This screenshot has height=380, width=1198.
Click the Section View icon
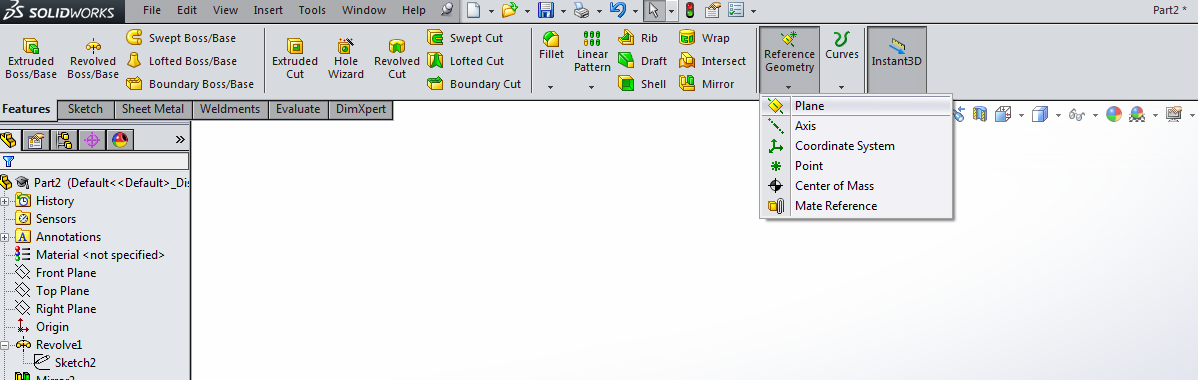[x=980, y=115]
